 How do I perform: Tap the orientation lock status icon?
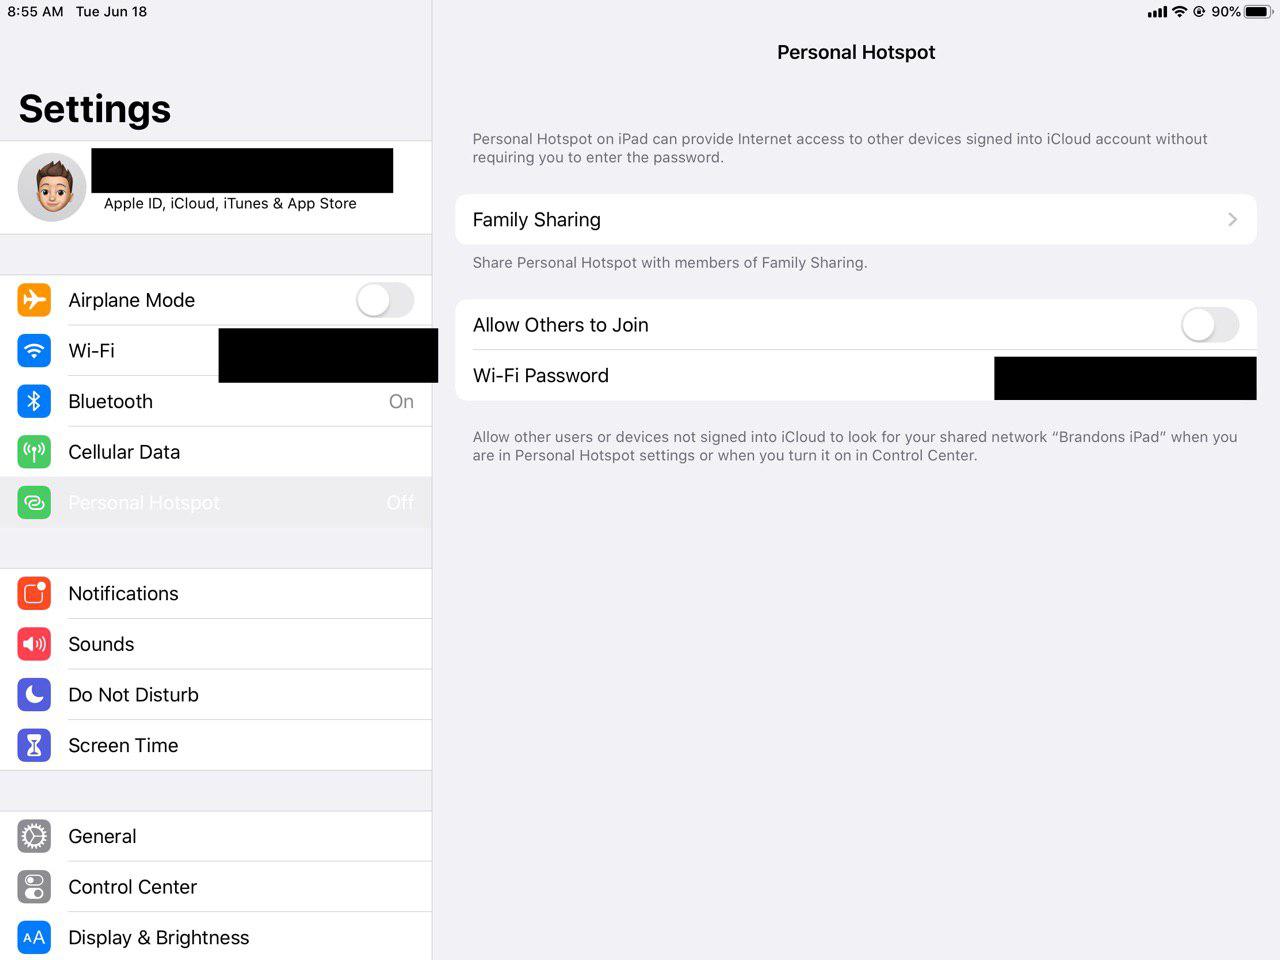click(x=1199, y=12)
